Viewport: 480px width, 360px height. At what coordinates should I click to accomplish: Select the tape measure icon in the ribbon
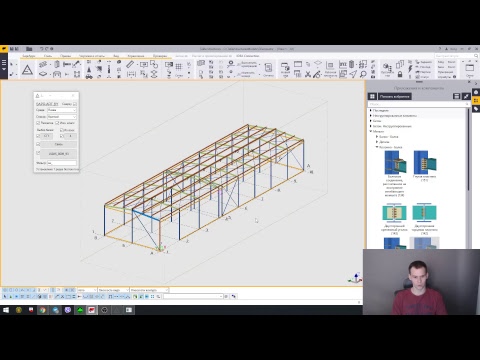click(130, 64)
